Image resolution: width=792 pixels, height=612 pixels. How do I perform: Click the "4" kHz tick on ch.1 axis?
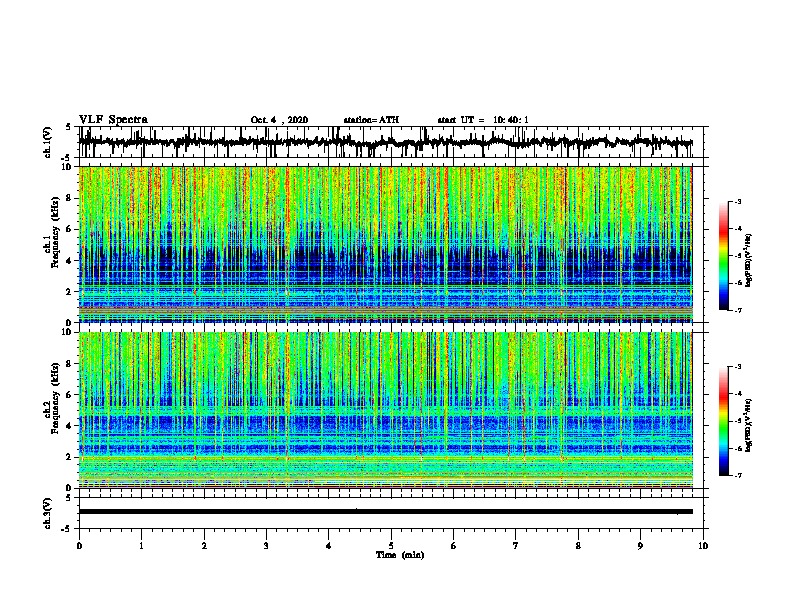pyautogui.click(x=70, y=261)
